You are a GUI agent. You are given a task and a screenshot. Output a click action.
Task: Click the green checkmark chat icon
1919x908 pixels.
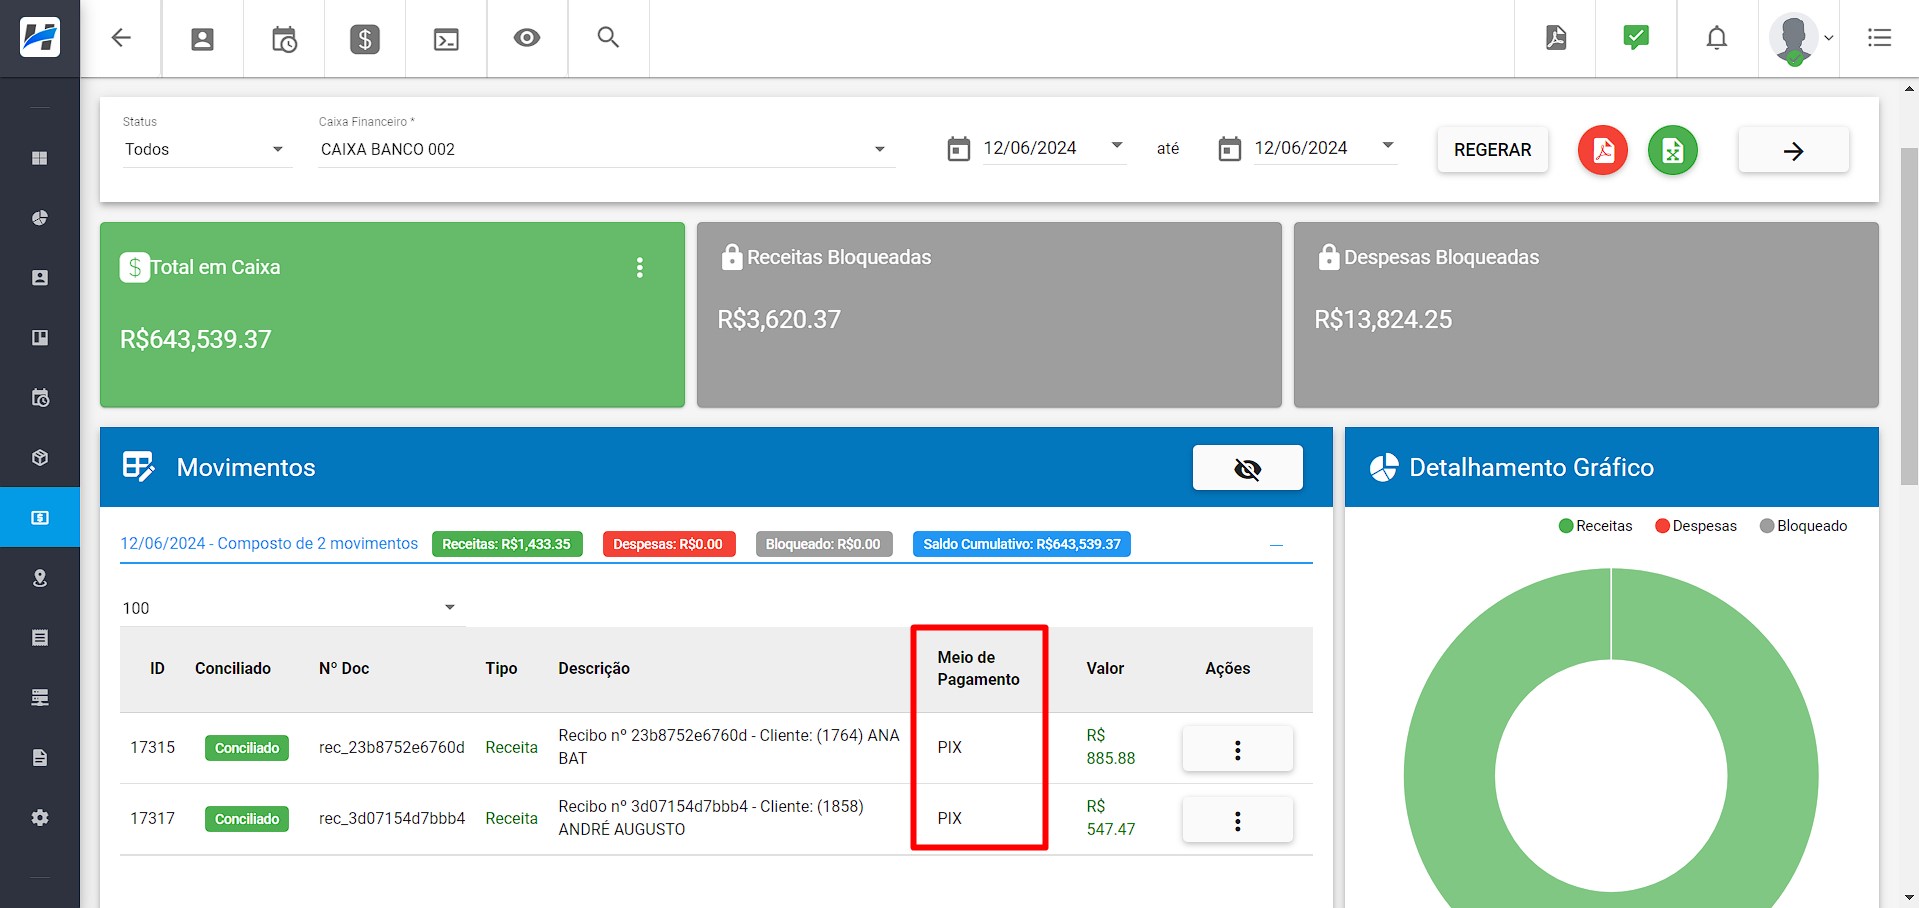point(1636,38)
